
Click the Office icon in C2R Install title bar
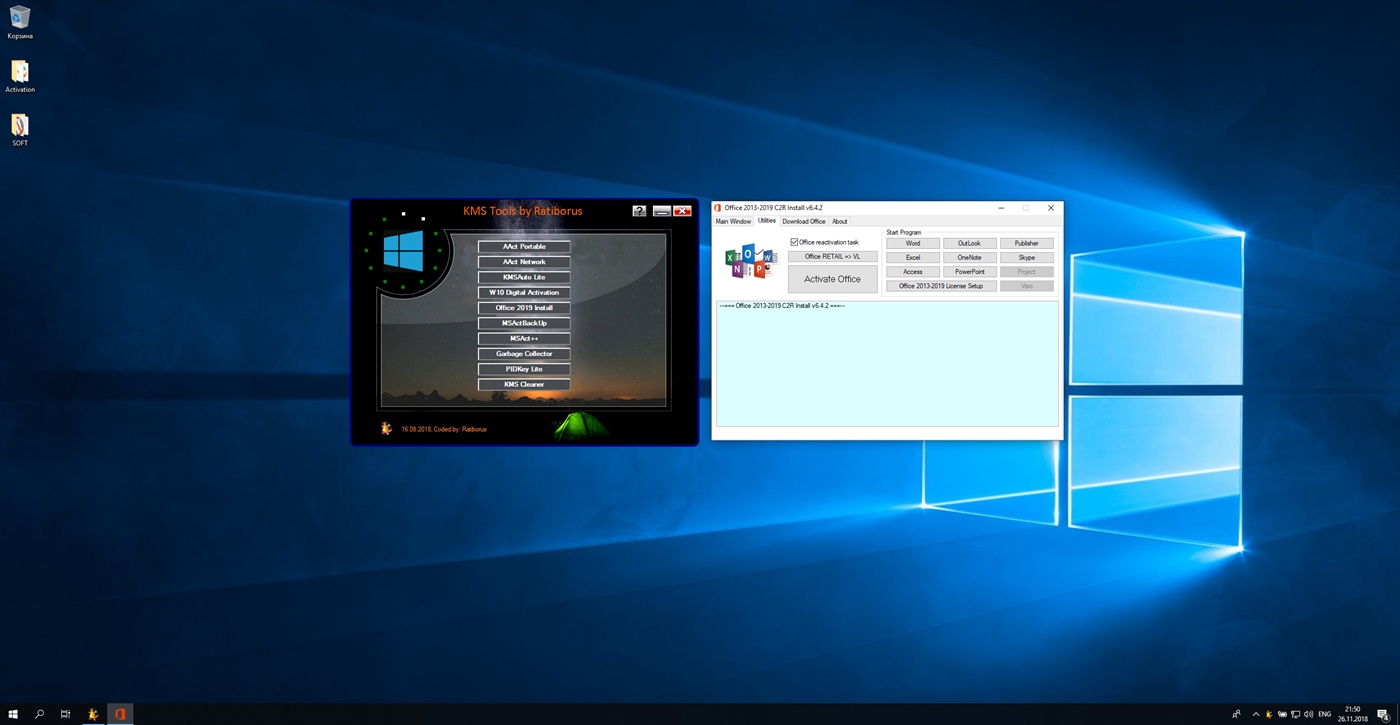coord(717,208)
